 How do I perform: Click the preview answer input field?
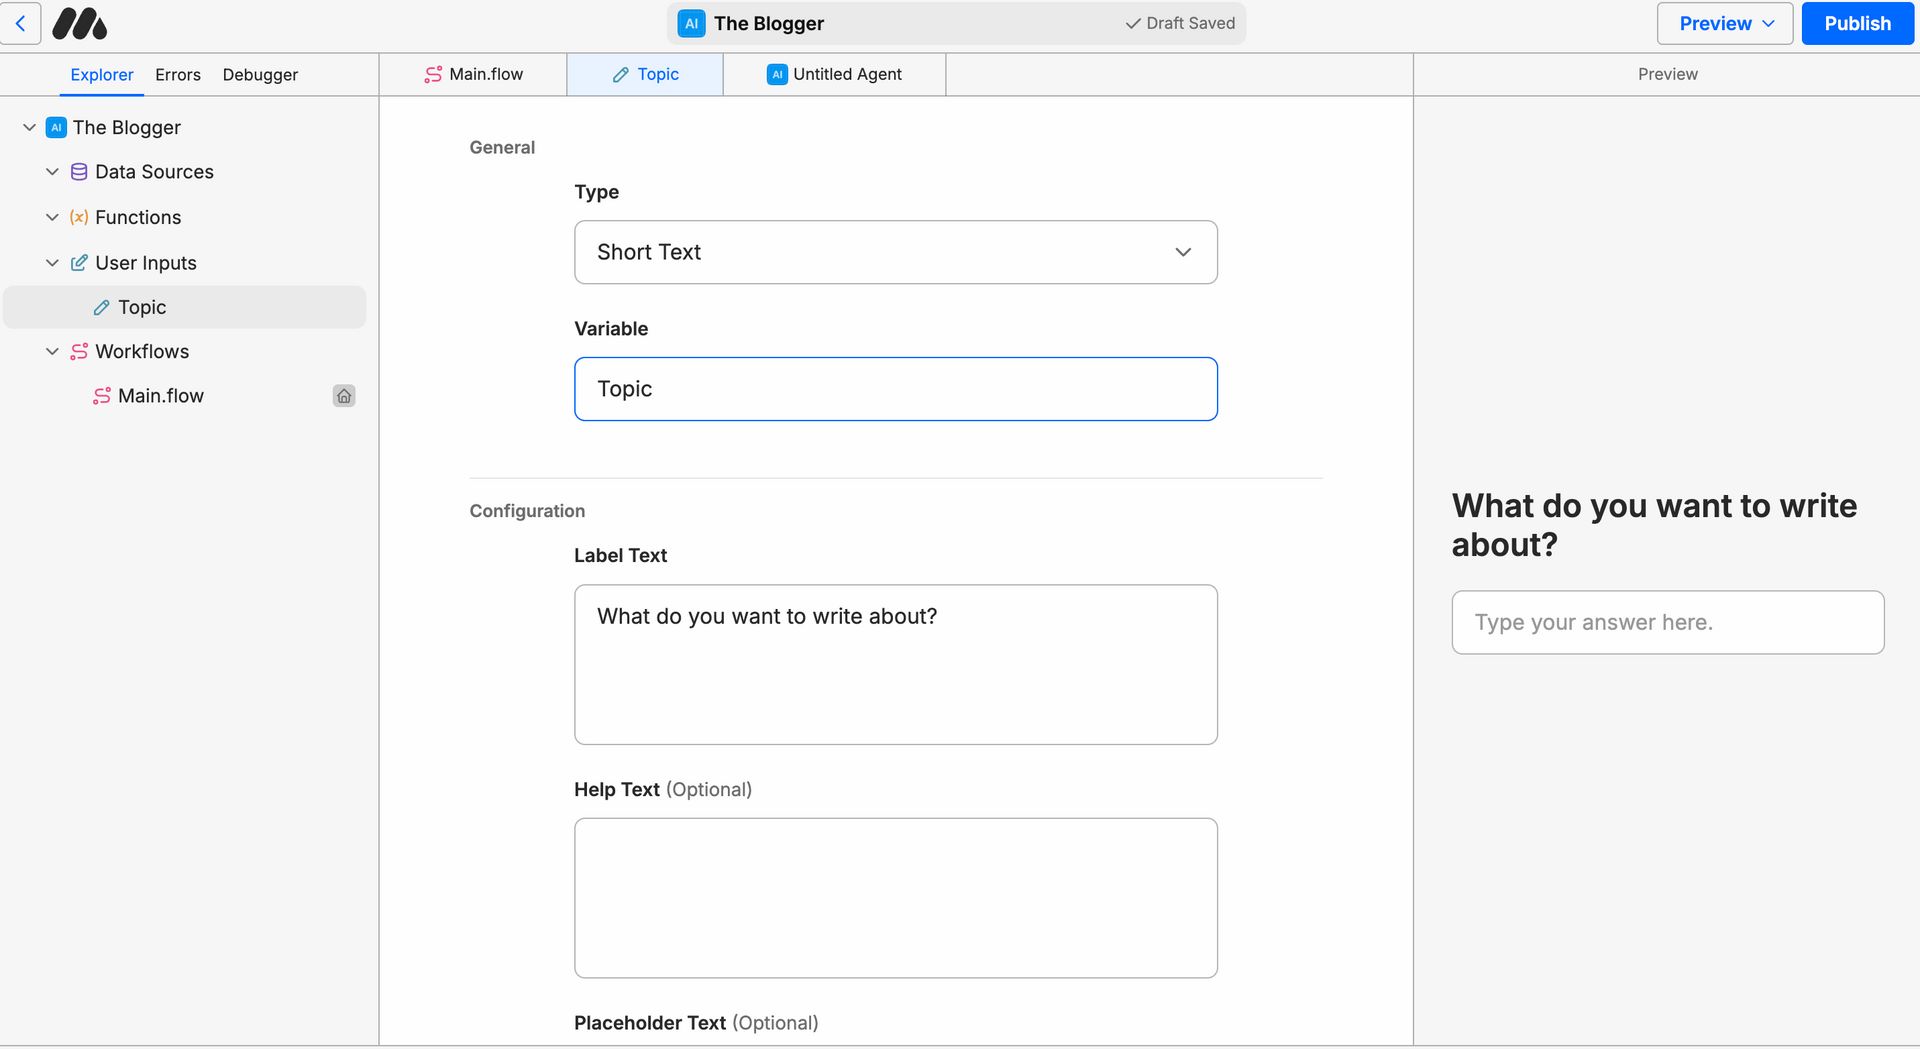(1668, 623)
